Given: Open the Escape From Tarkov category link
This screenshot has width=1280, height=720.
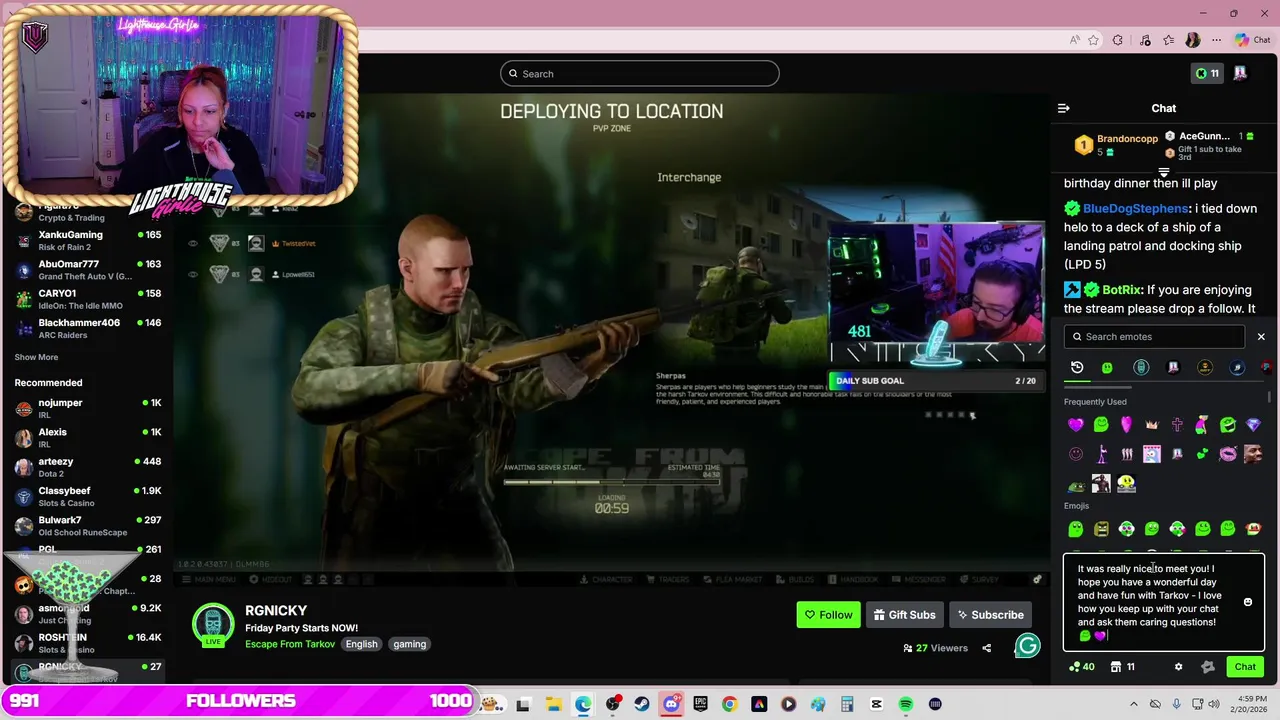Looking at the screenshot, I should click(290, 644).
